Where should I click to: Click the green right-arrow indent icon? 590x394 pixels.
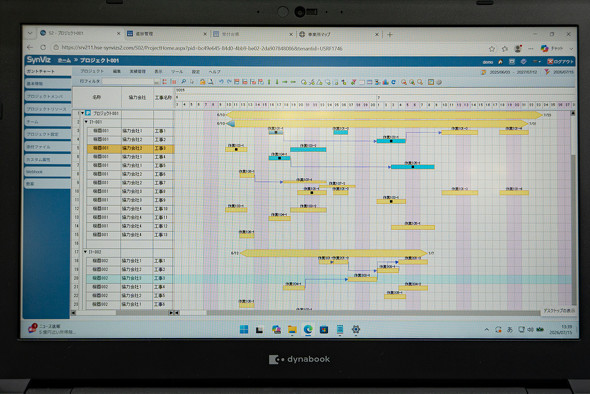pos(285,82)
